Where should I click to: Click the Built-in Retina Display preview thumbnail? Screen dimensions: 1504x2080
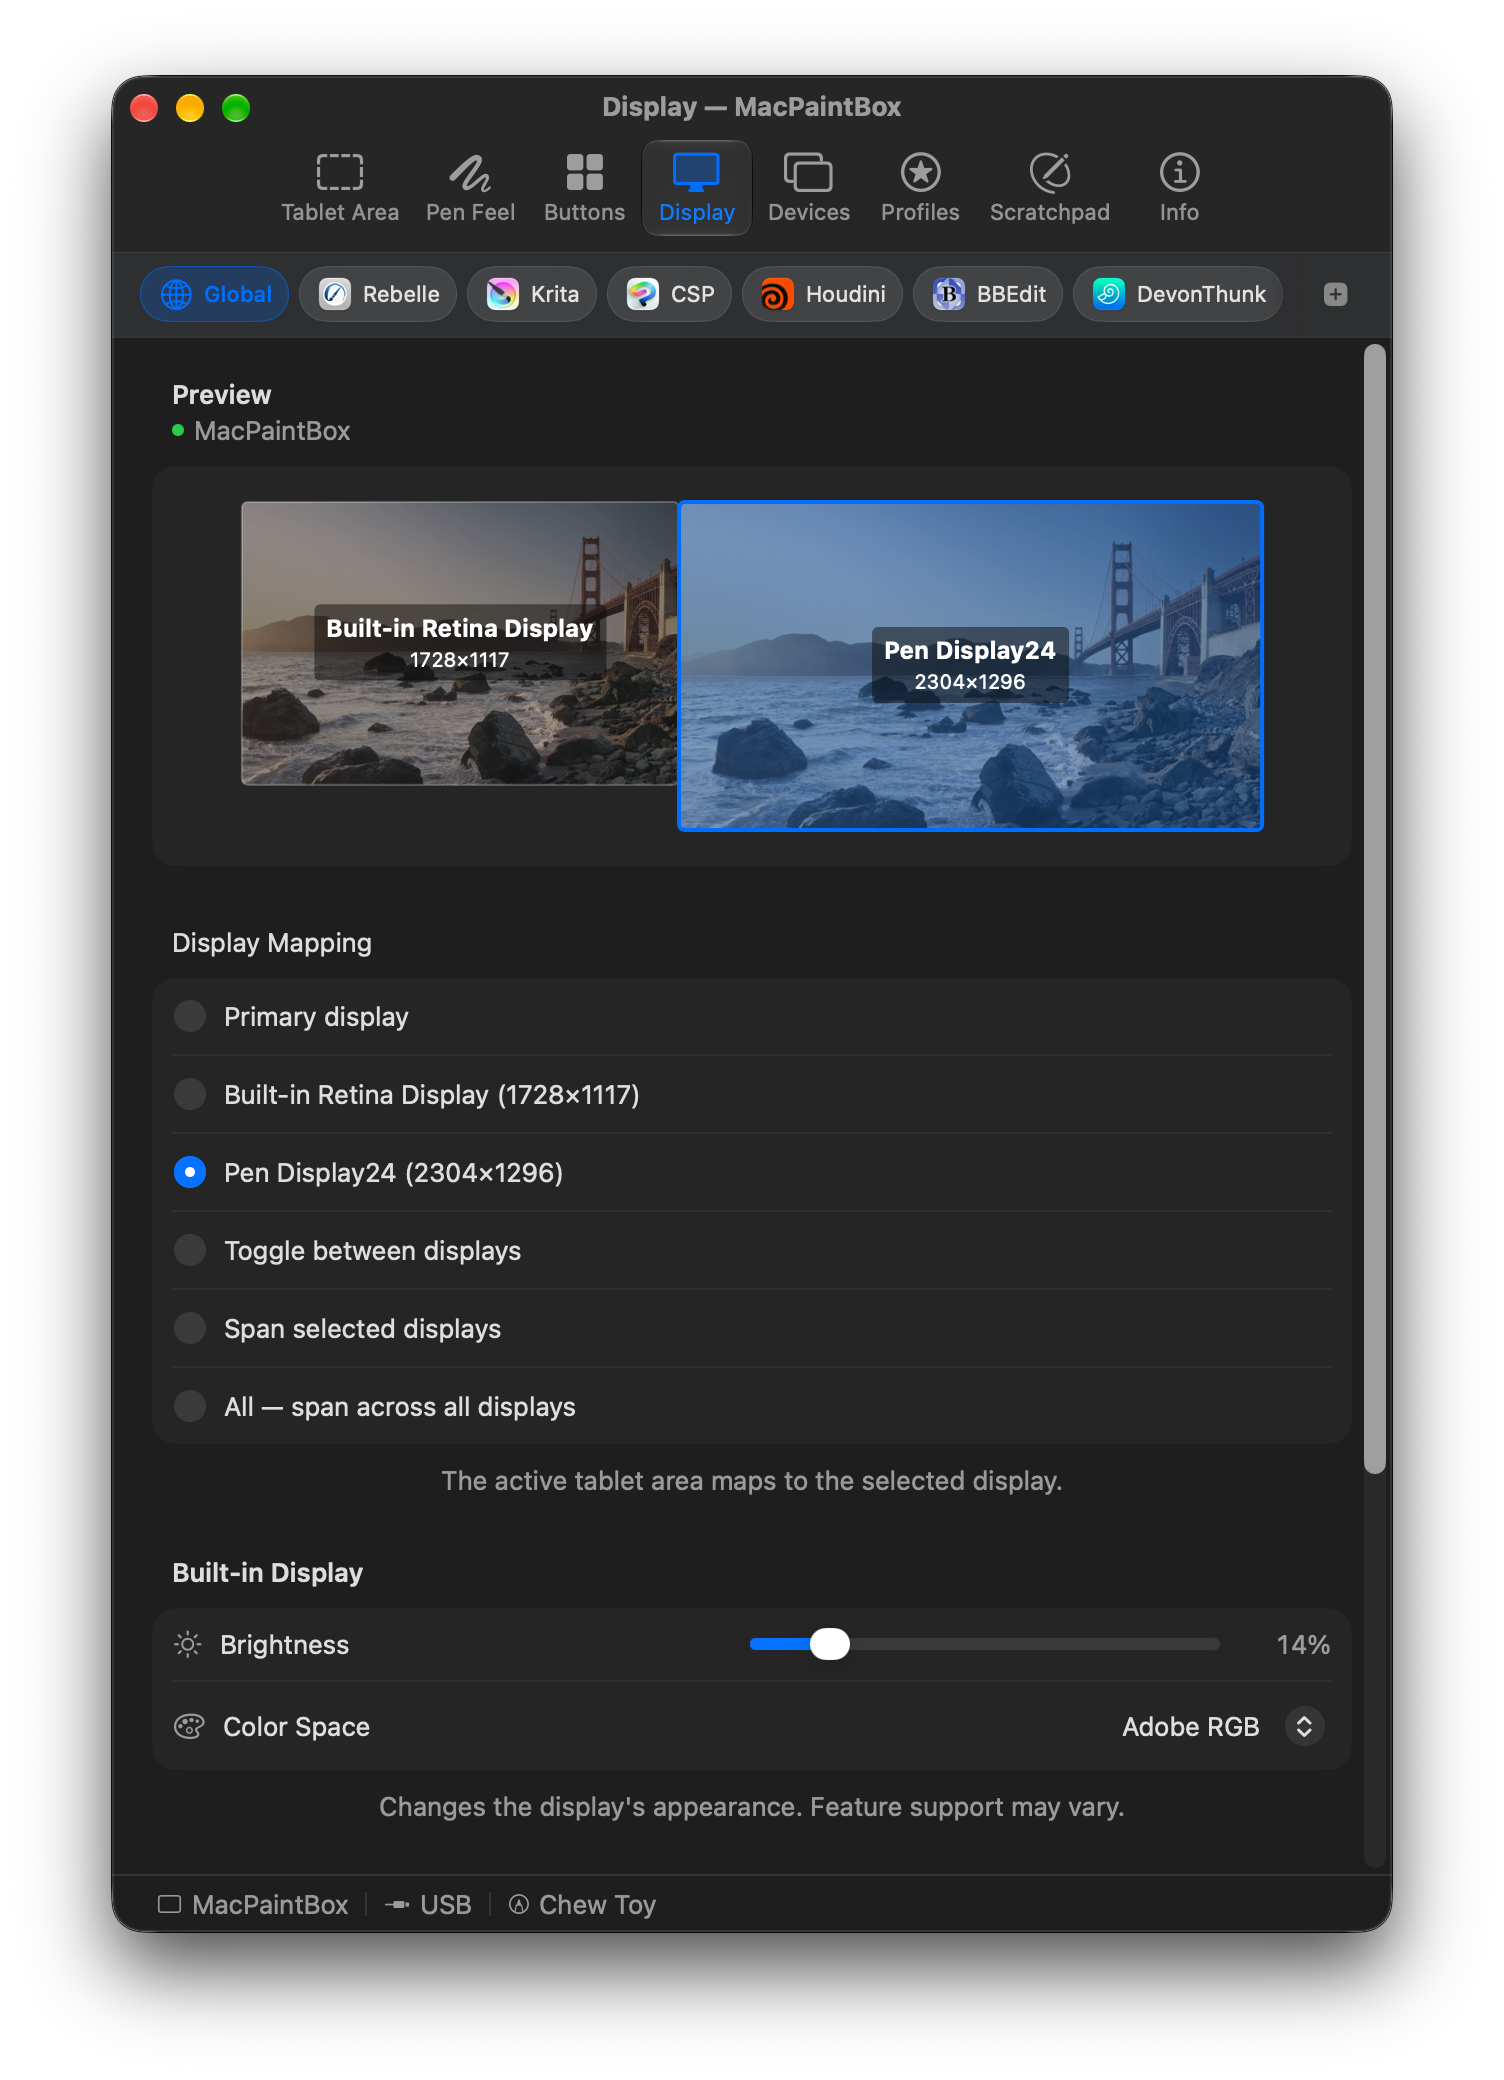[x=460, y=643]
